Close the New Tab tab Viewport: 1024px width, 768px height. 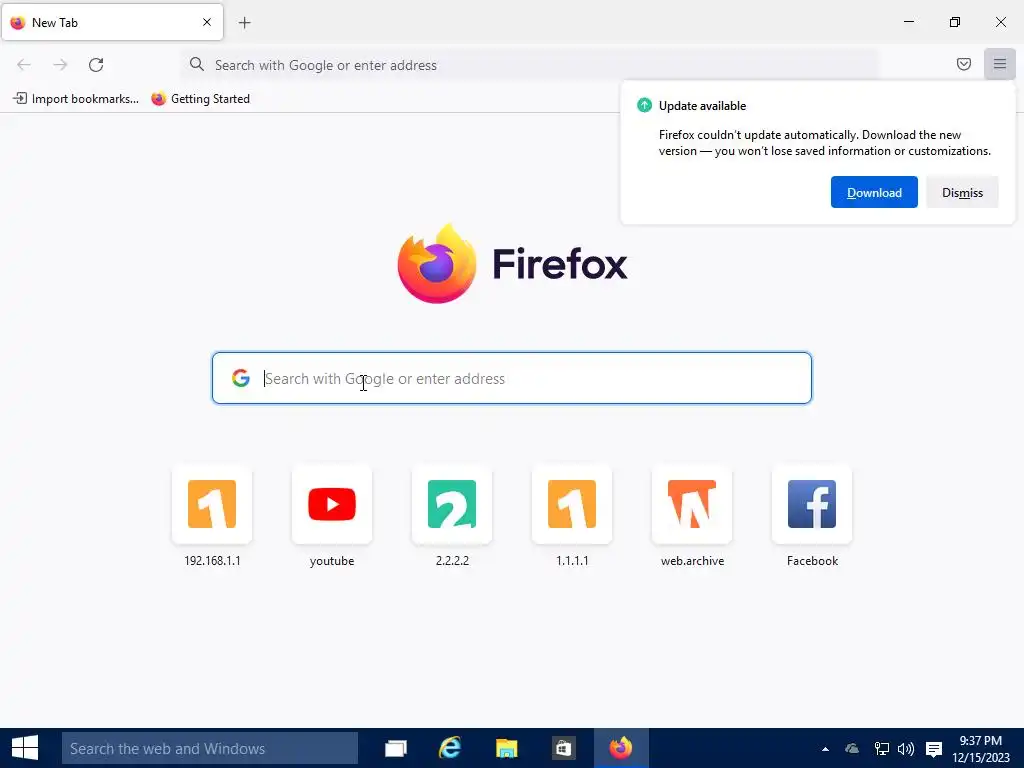click(x=206, y=22)
